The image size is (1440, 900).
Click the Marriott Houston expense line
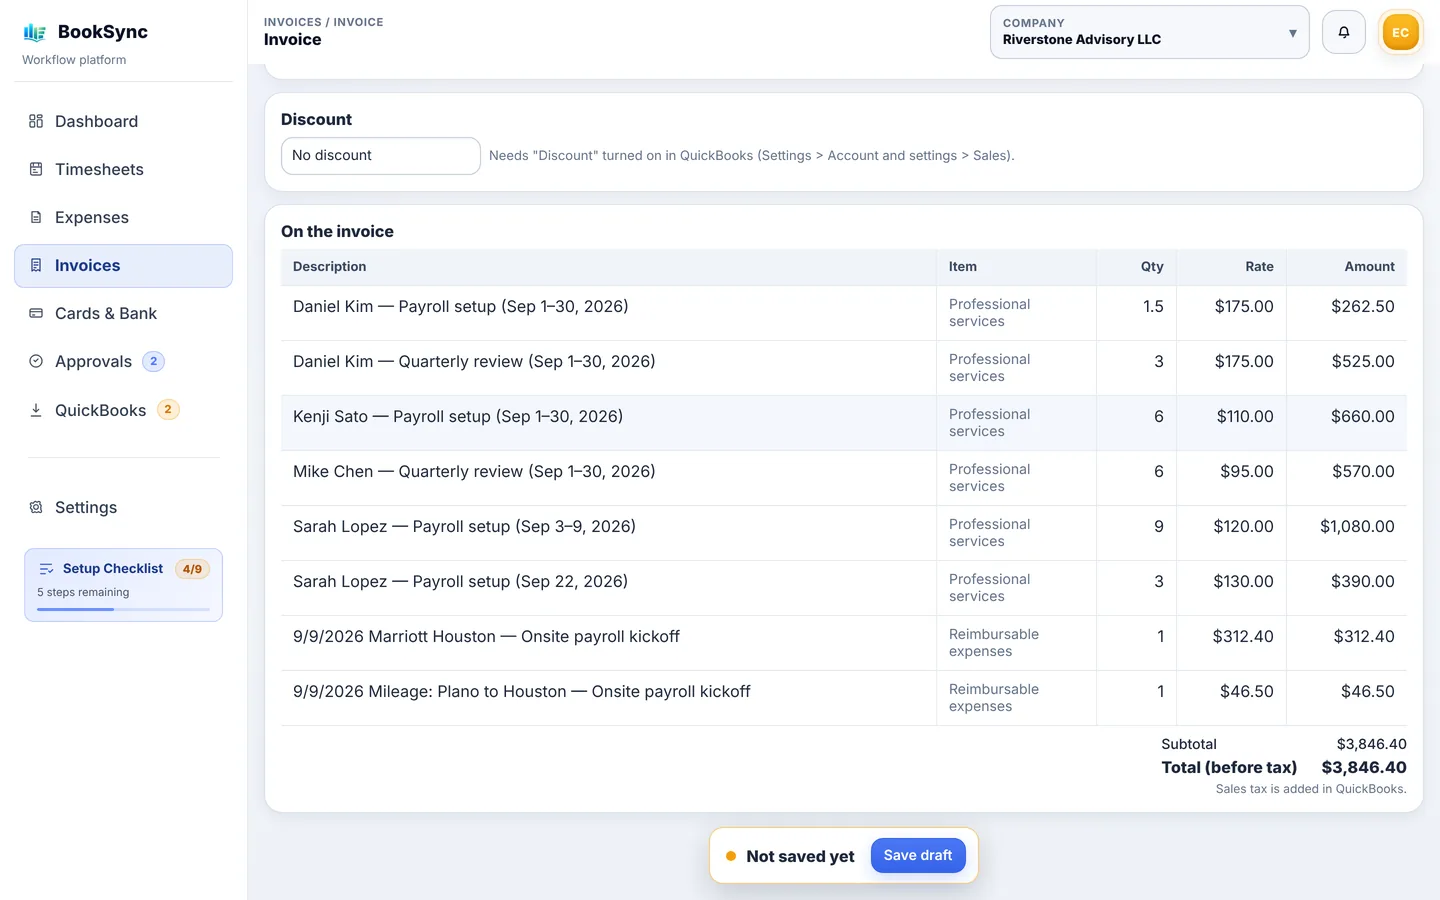[843, 643]
